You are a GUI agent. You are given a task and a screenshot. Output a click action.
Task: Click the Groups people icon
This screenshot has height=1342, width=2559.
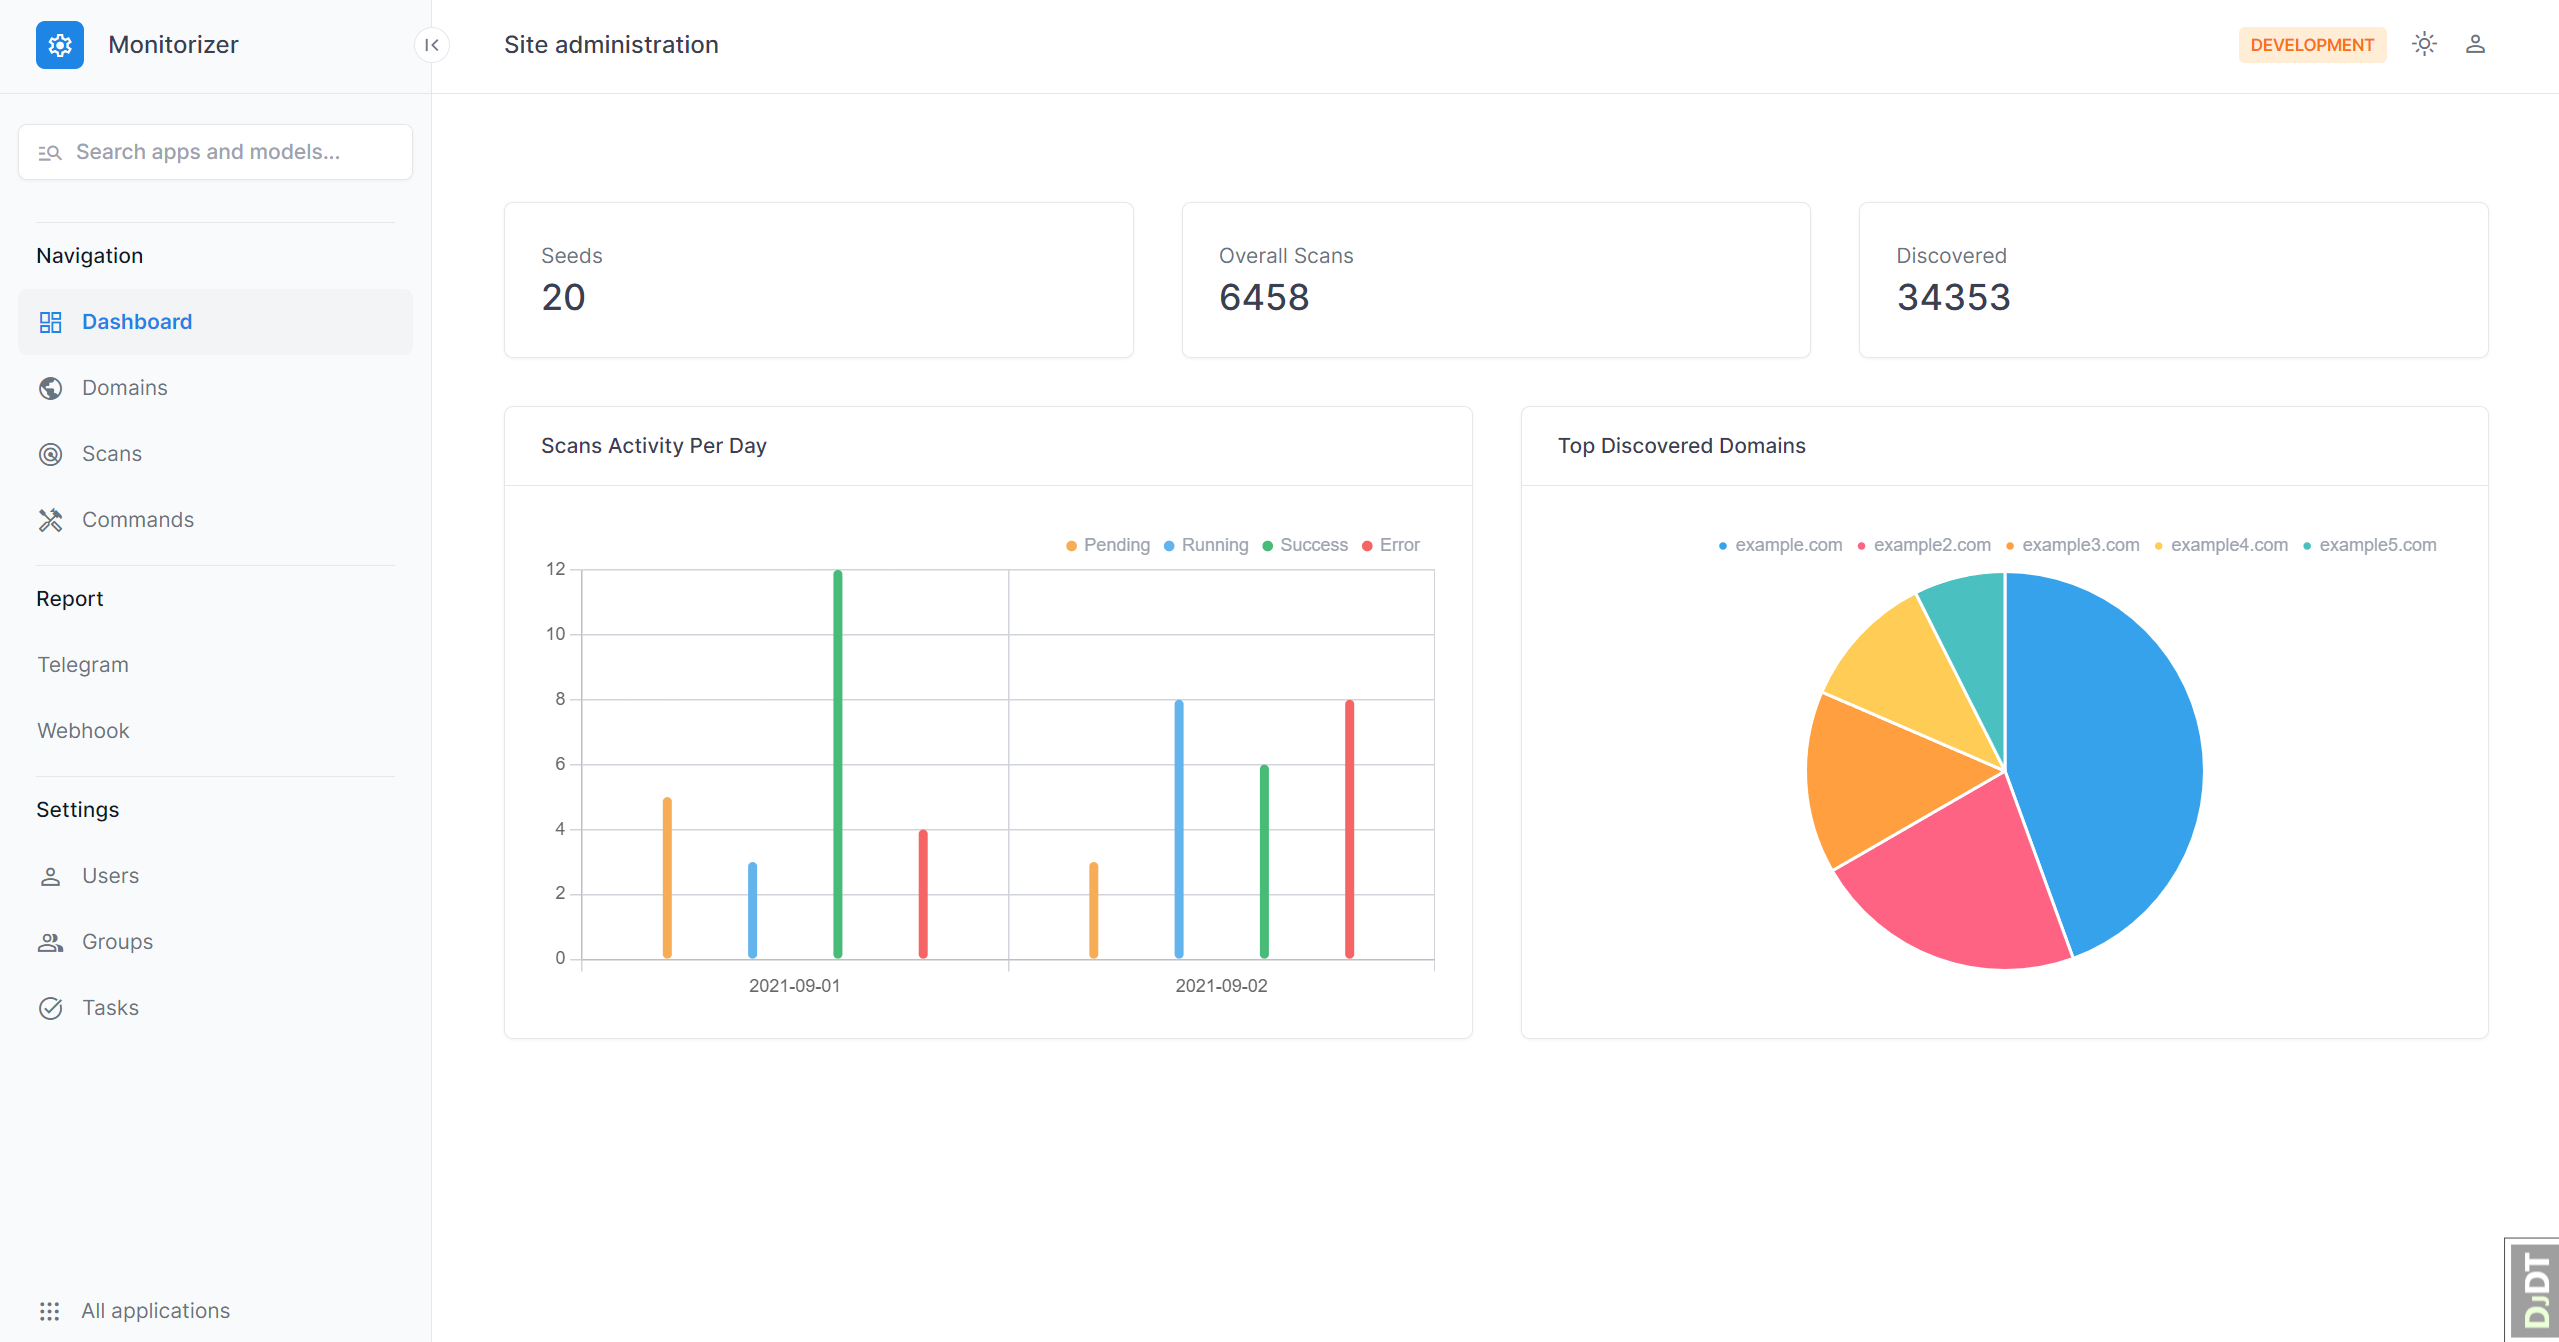pyautogui.click(x=50, y=942)
